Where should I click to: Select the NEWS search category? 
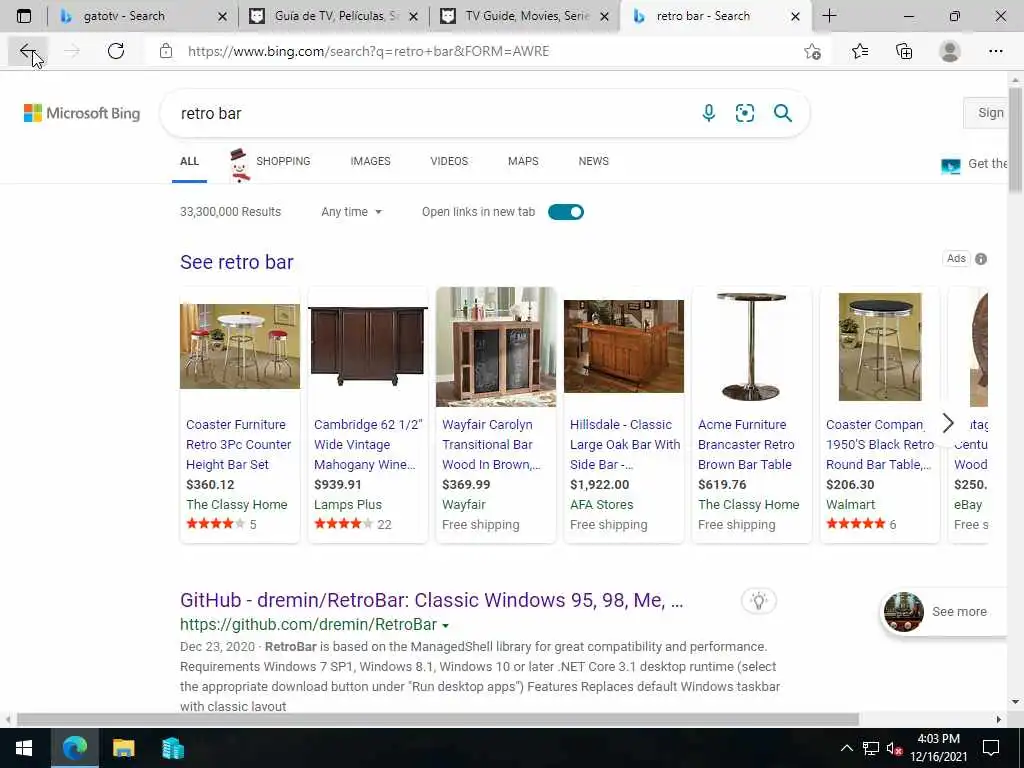[594, 161]
